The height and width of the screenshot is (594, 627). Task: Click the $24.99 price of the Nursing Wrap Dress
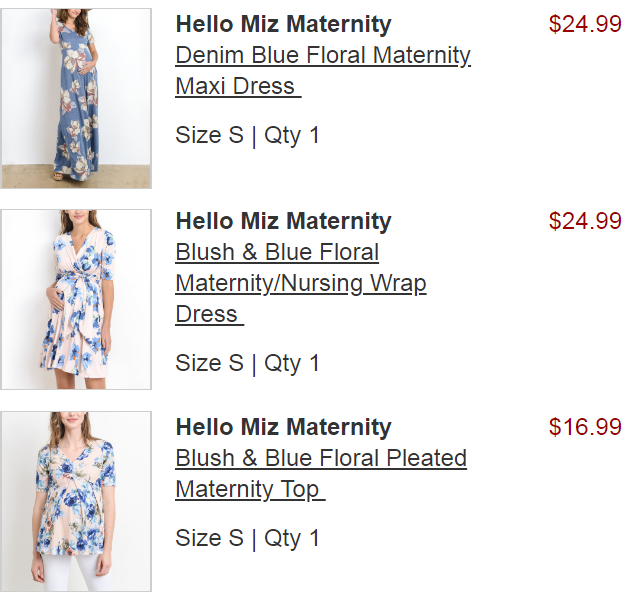click(585, 222)
